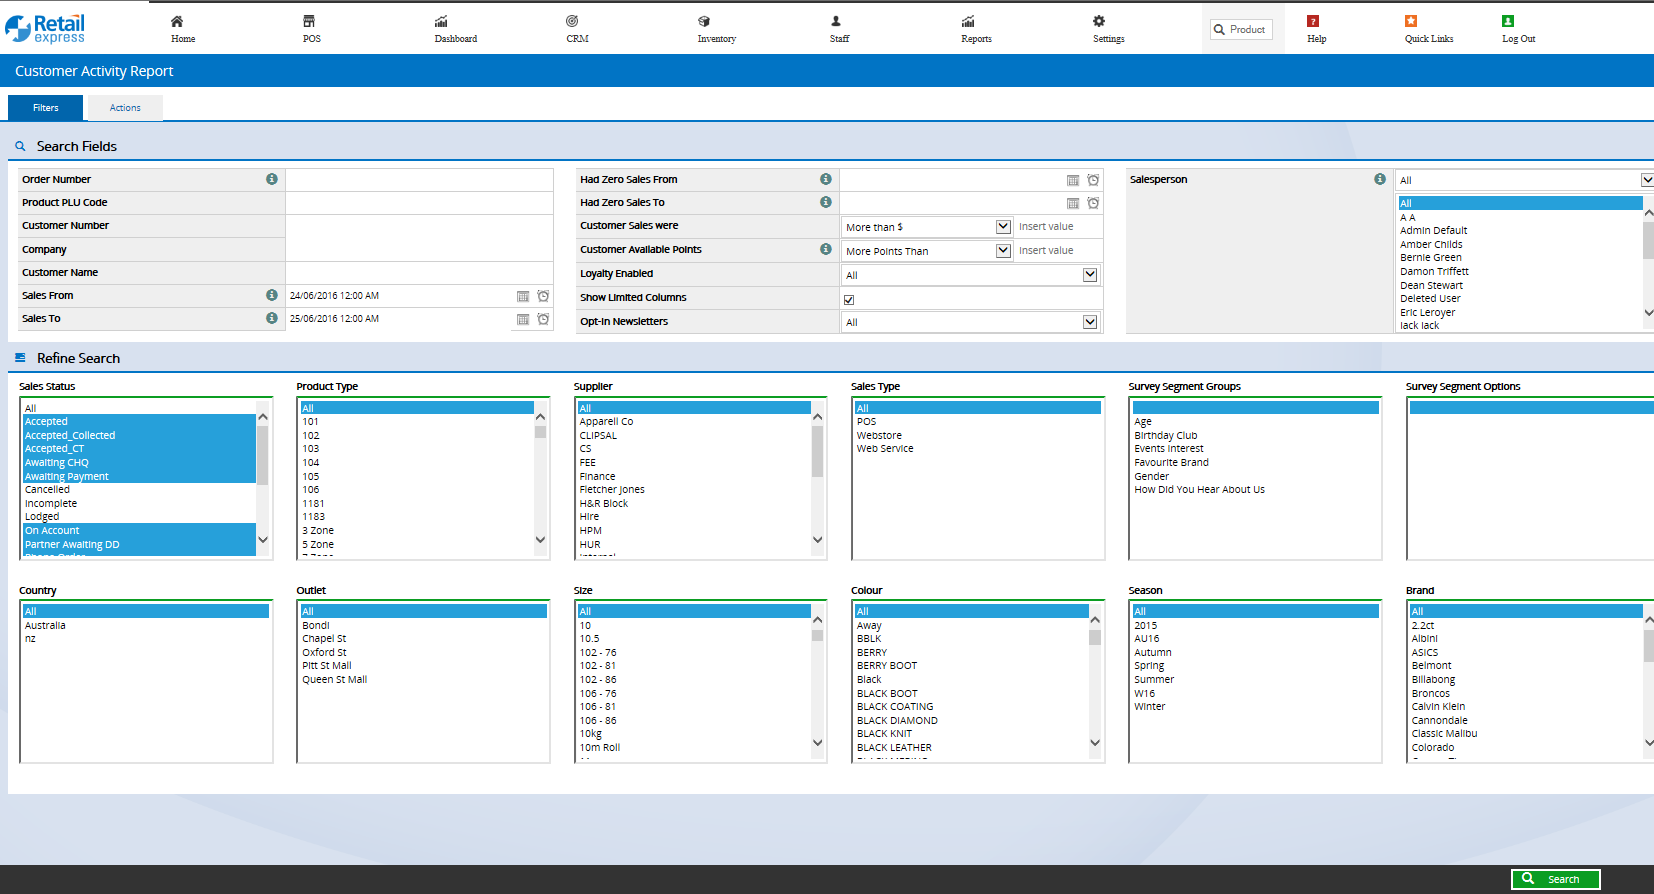This screenshot has width=1654, height=894.
Task: Open Customer Sales were dropdown
Action: point(928,227)
